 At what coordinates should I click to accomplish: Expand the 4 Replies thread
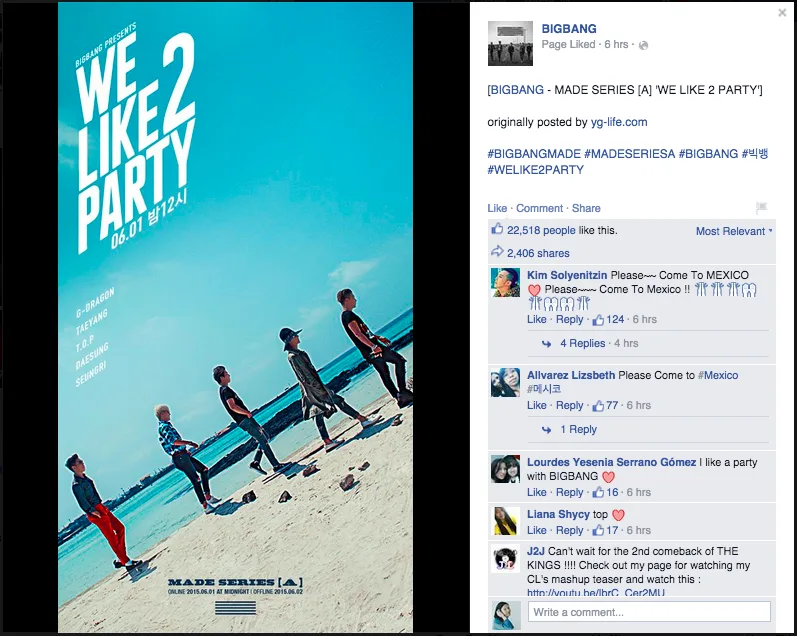coord(583,343)
